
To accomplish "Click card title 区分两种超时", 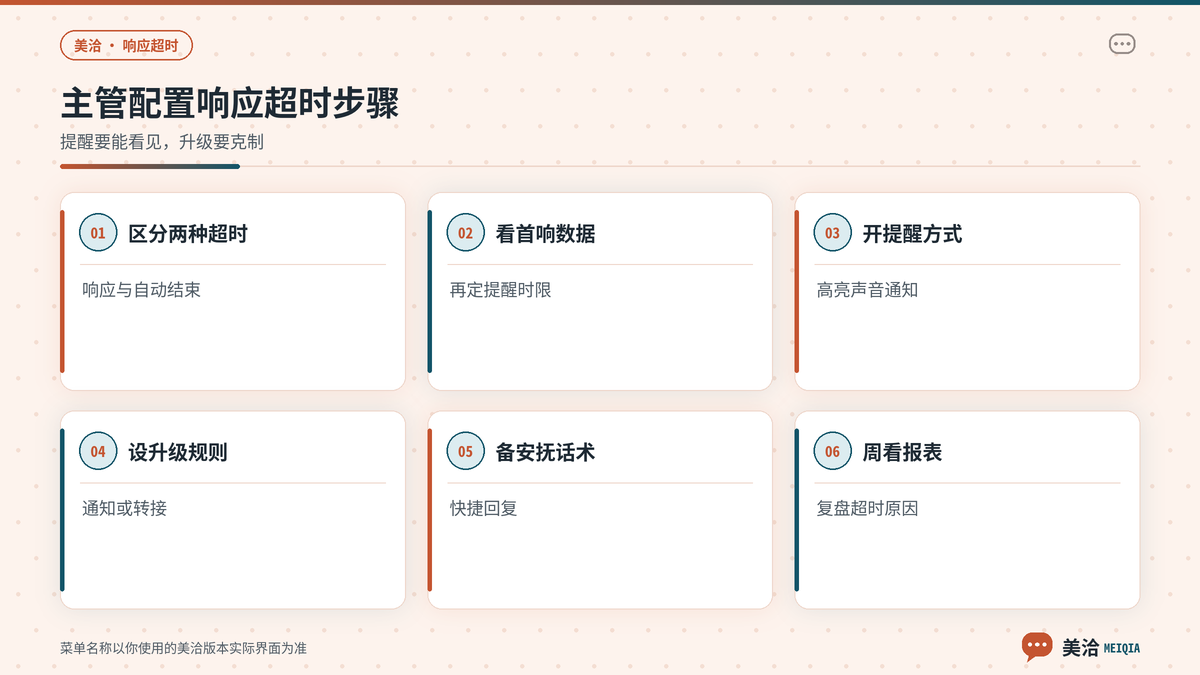I will [188, 234].
